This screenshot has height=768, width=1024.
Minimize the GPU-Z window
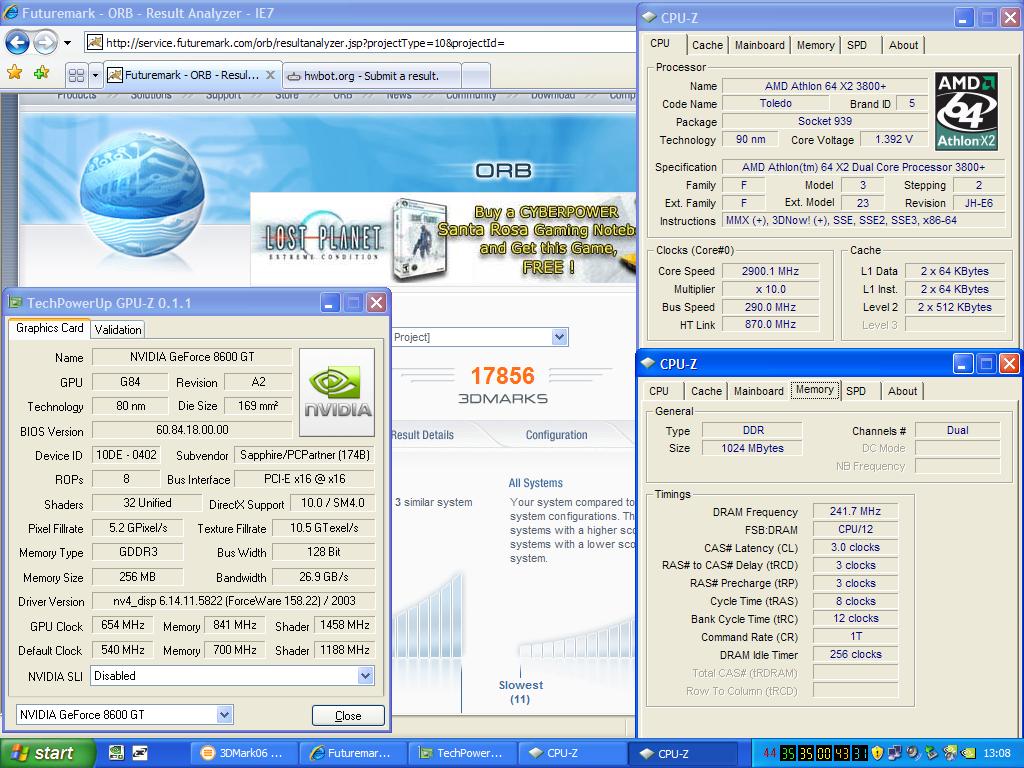[330, 302]
